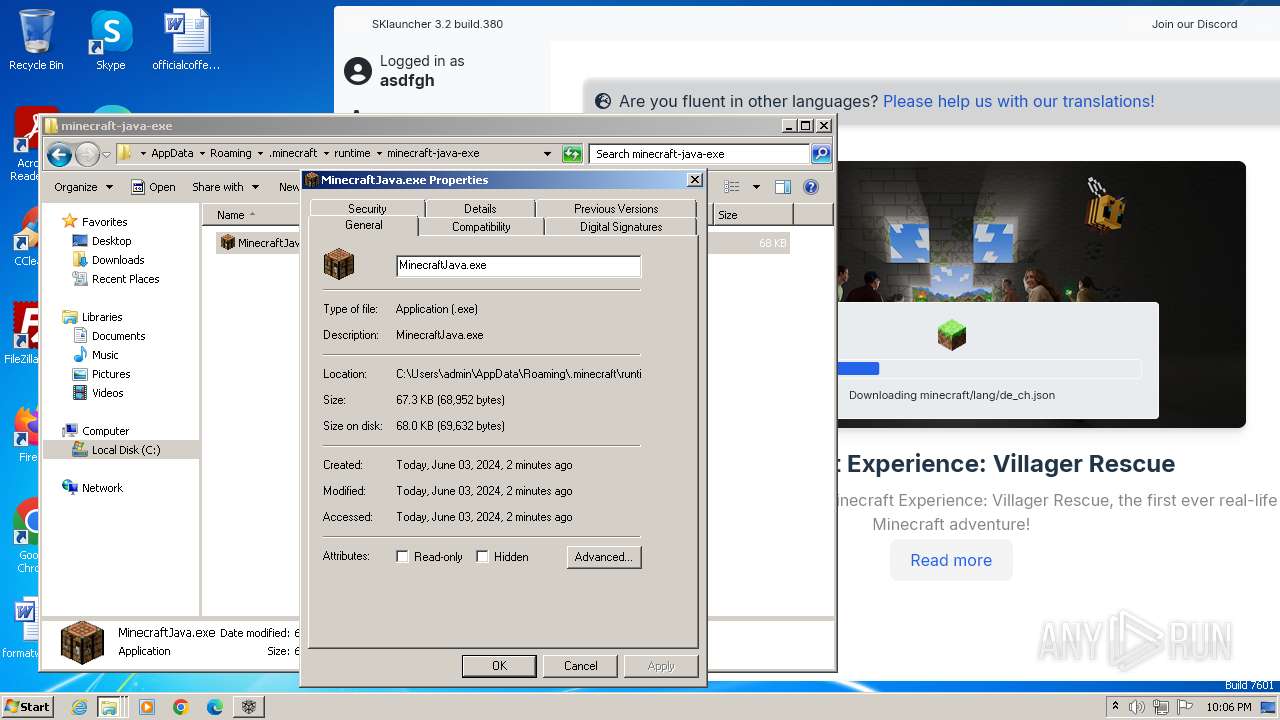
Task: Click Cancel in the Properties dialog
Action: click(580, 666)
